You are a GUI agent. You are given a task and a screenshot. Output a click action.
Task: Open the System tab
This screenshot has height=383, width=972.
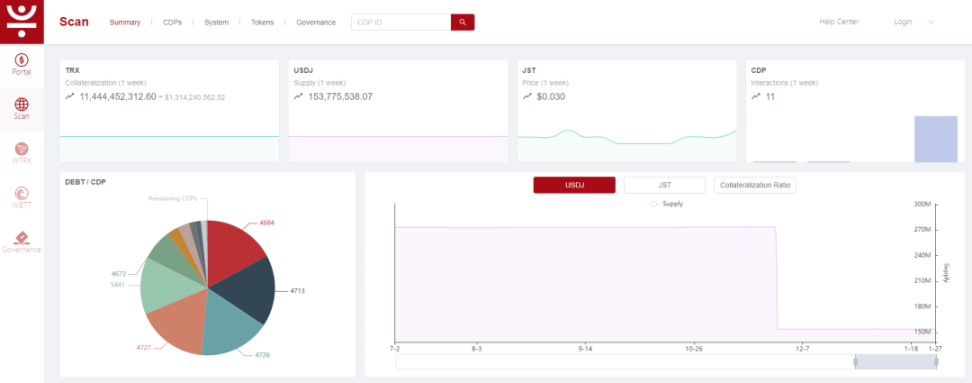[216, 22]
